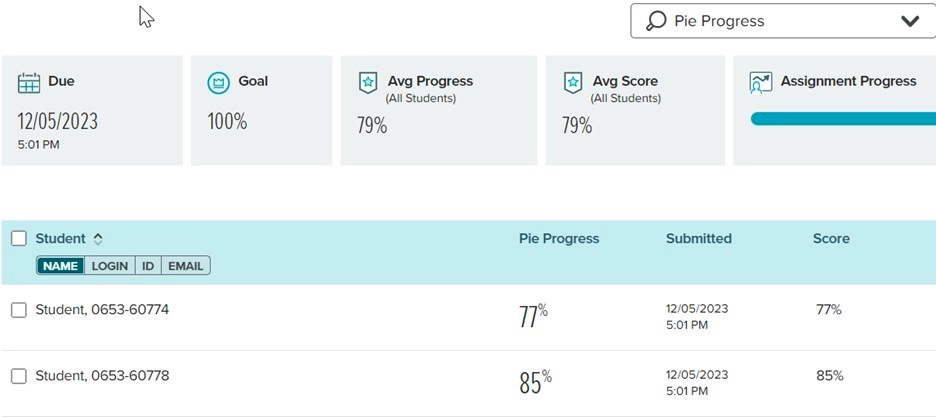
Task: Sort by Student column arrows icon
Action: (98, 239)
